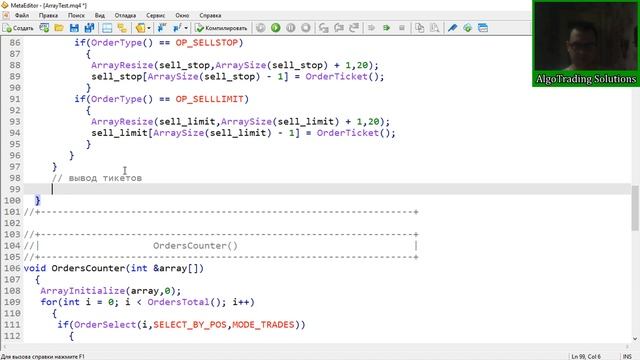Open the Окно menu

click(x=182, y=15)
